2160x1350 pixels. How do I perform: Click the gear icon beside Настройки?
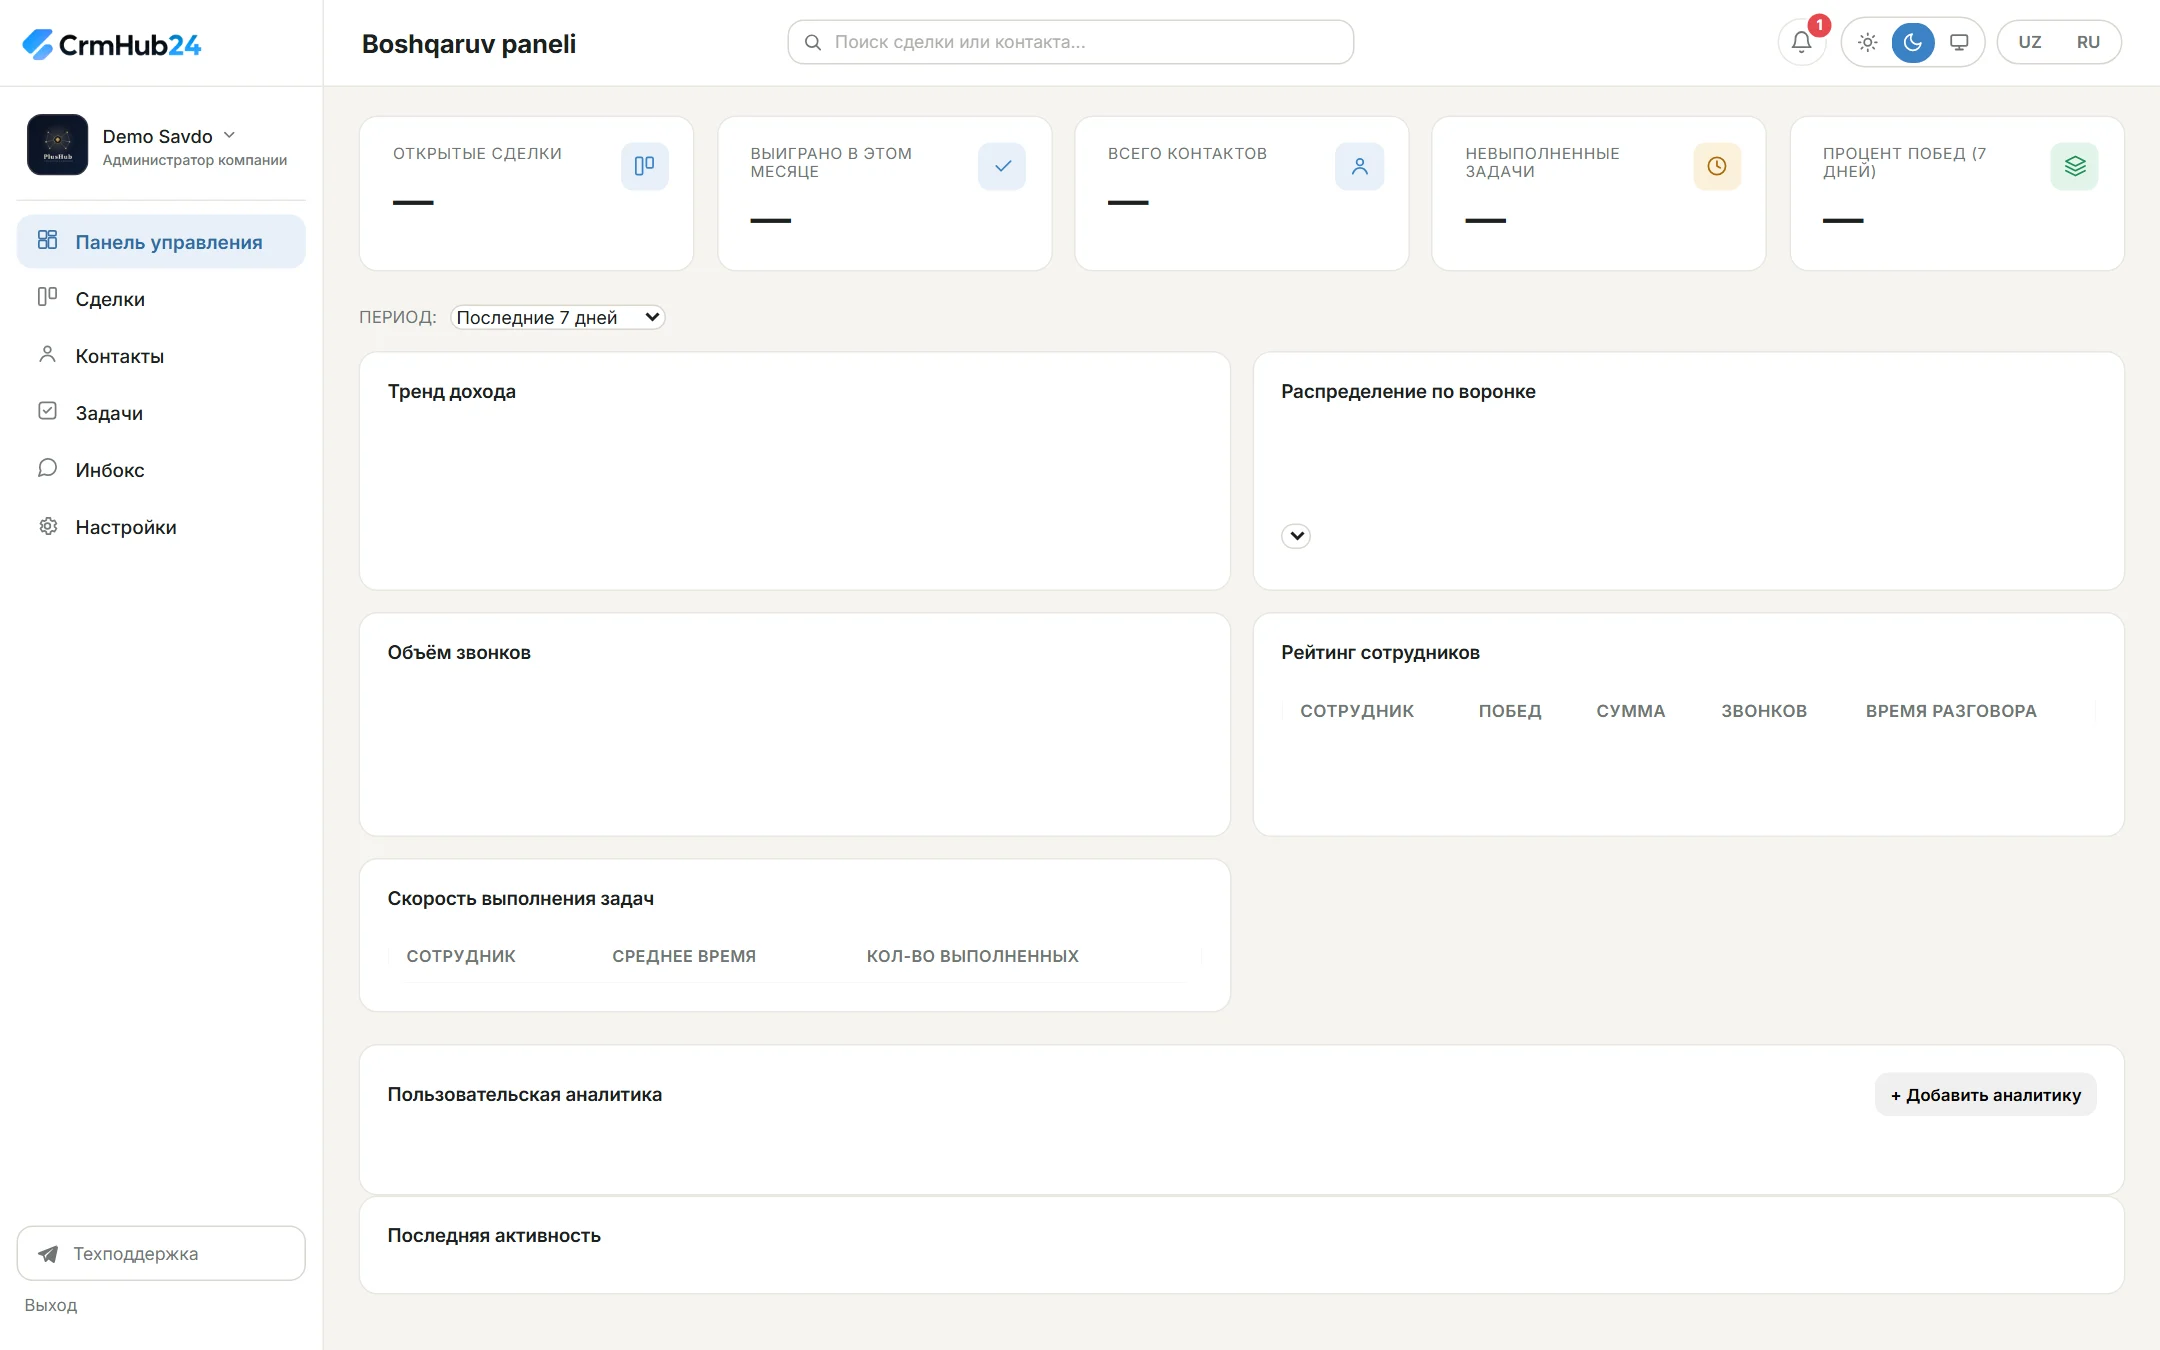(x=47, y=525)
